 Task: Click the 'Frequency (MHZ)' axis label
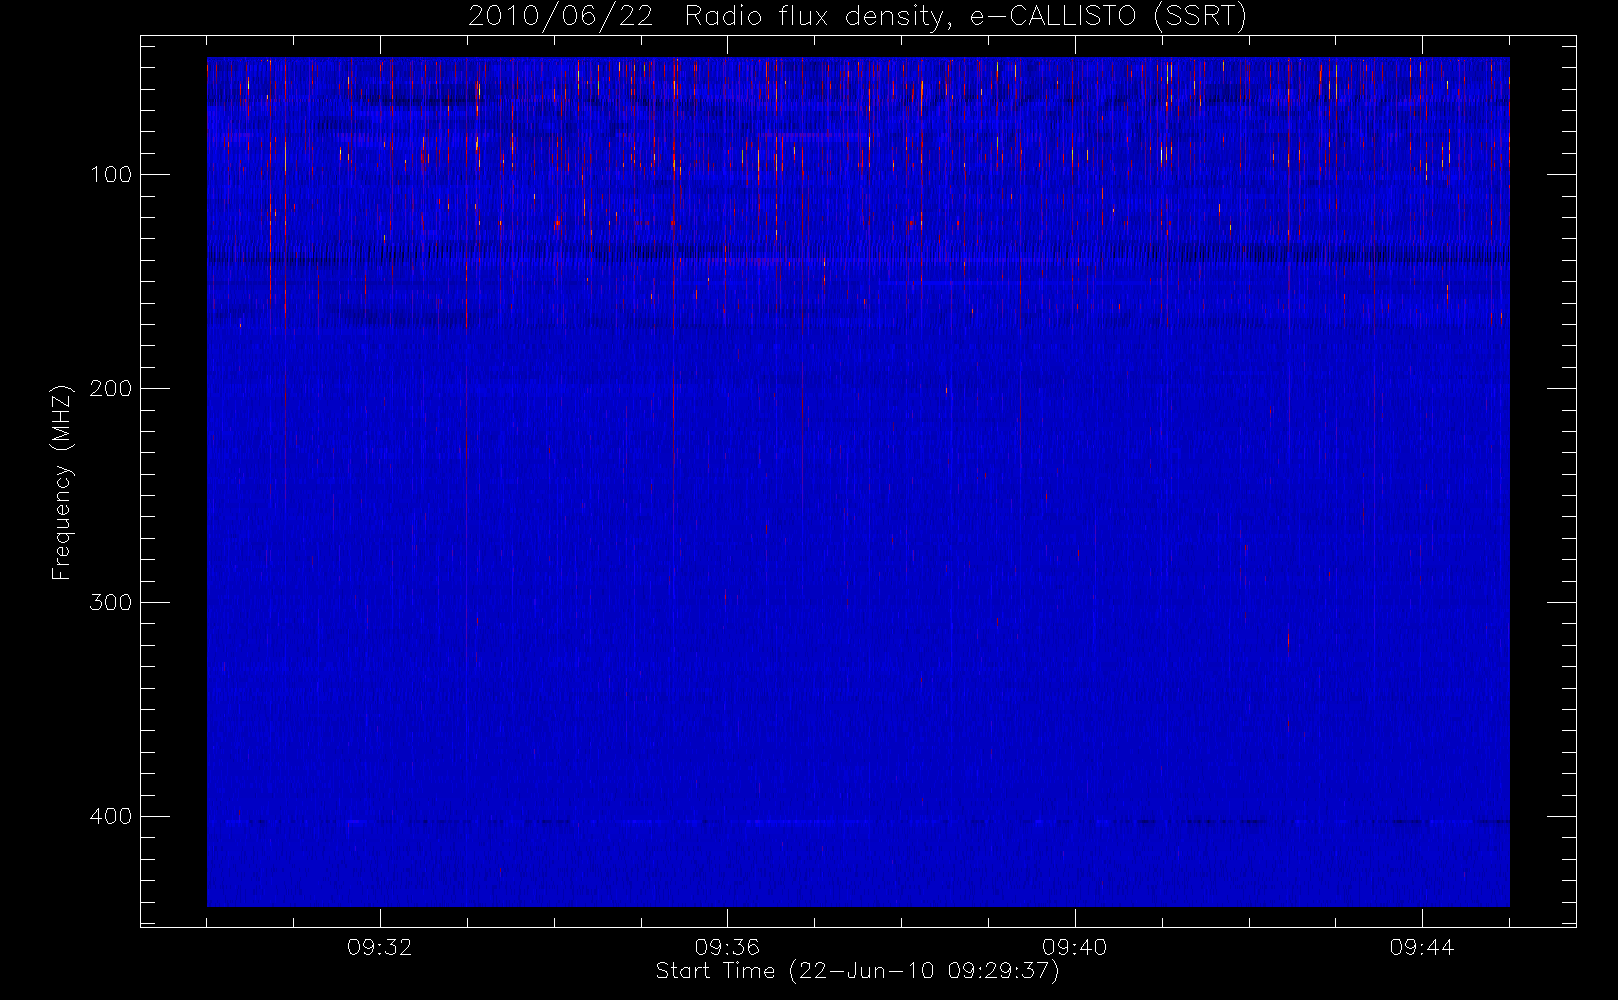tap(62, 482)
